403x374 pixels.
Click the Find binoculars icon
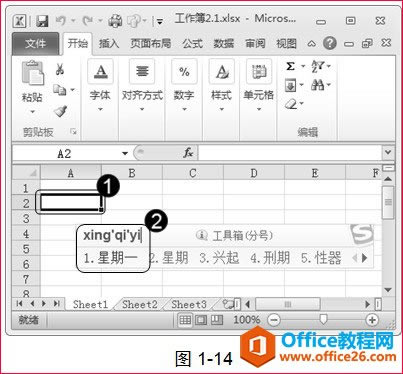click(x=318, y=85)
